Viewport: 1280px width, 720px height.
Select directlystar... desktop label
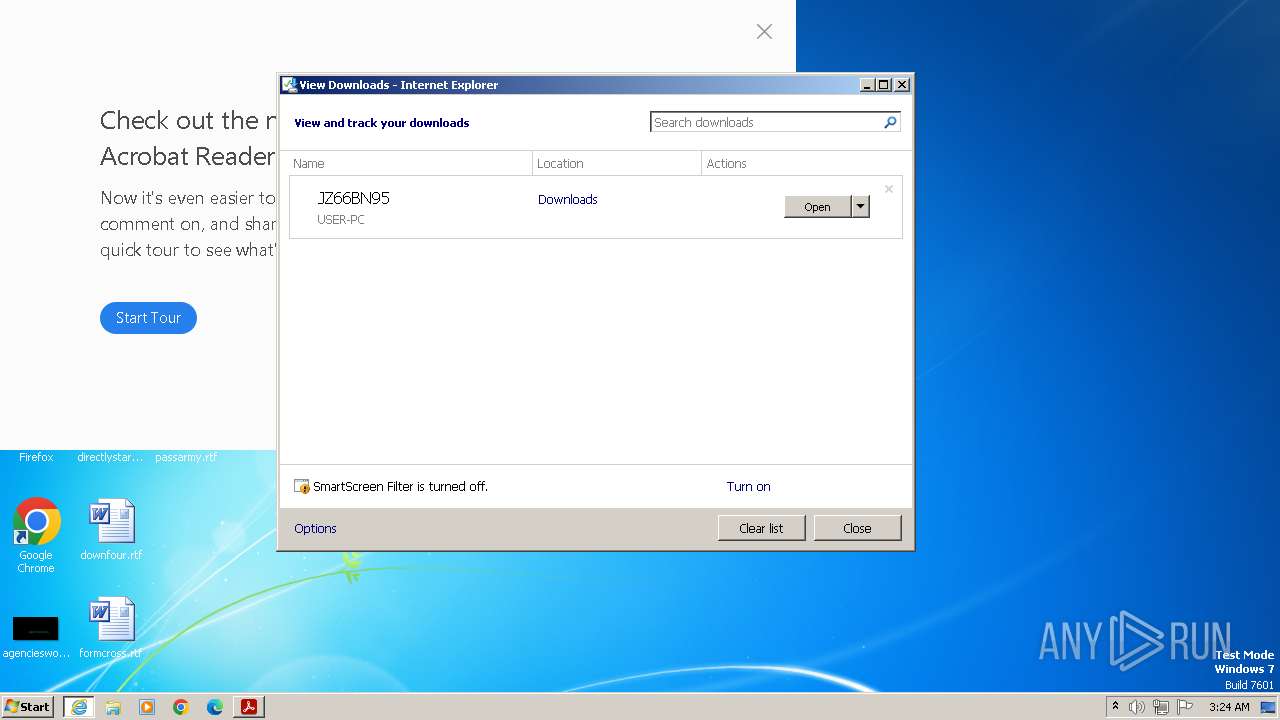coord(110,457)
